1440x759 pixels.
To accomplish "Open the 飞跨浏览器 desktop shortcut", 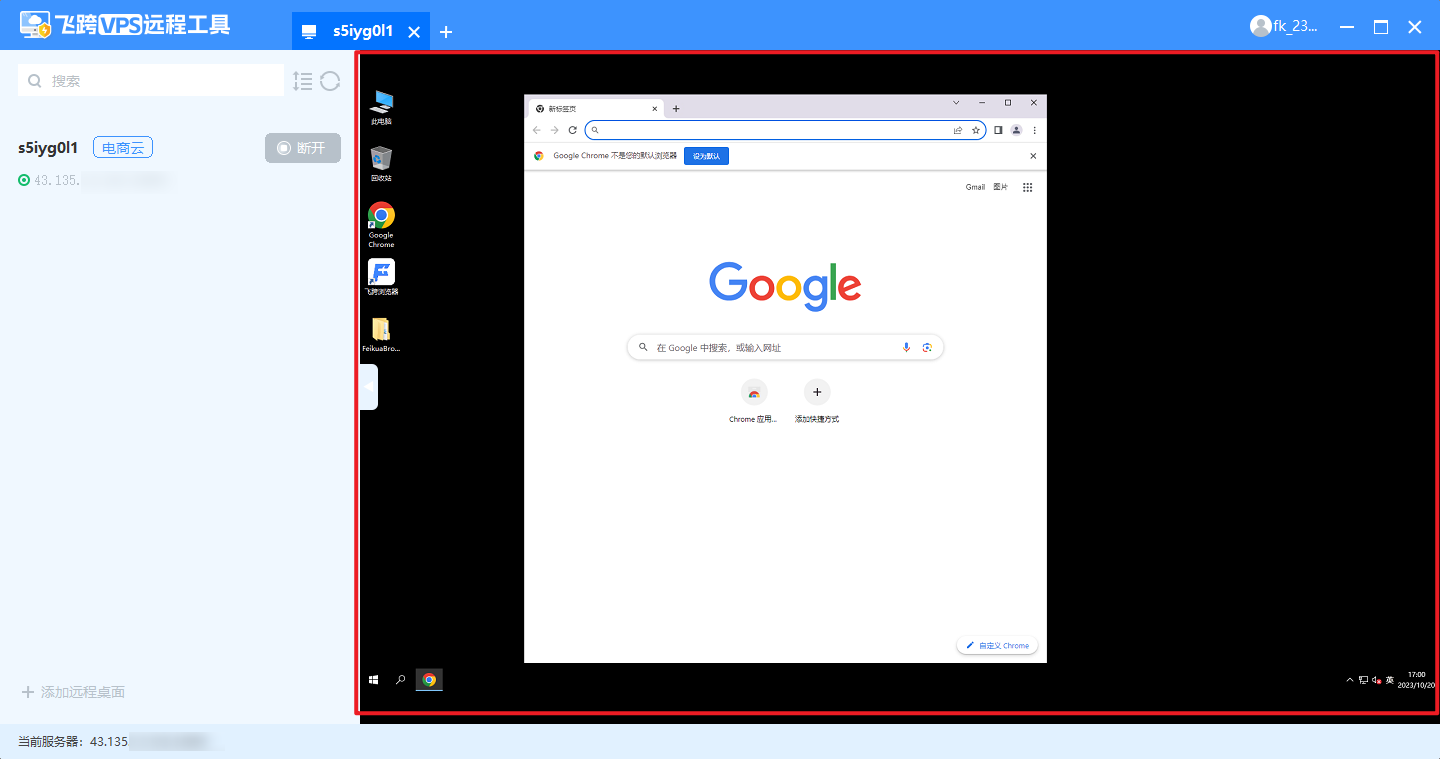I will [381, 273].
